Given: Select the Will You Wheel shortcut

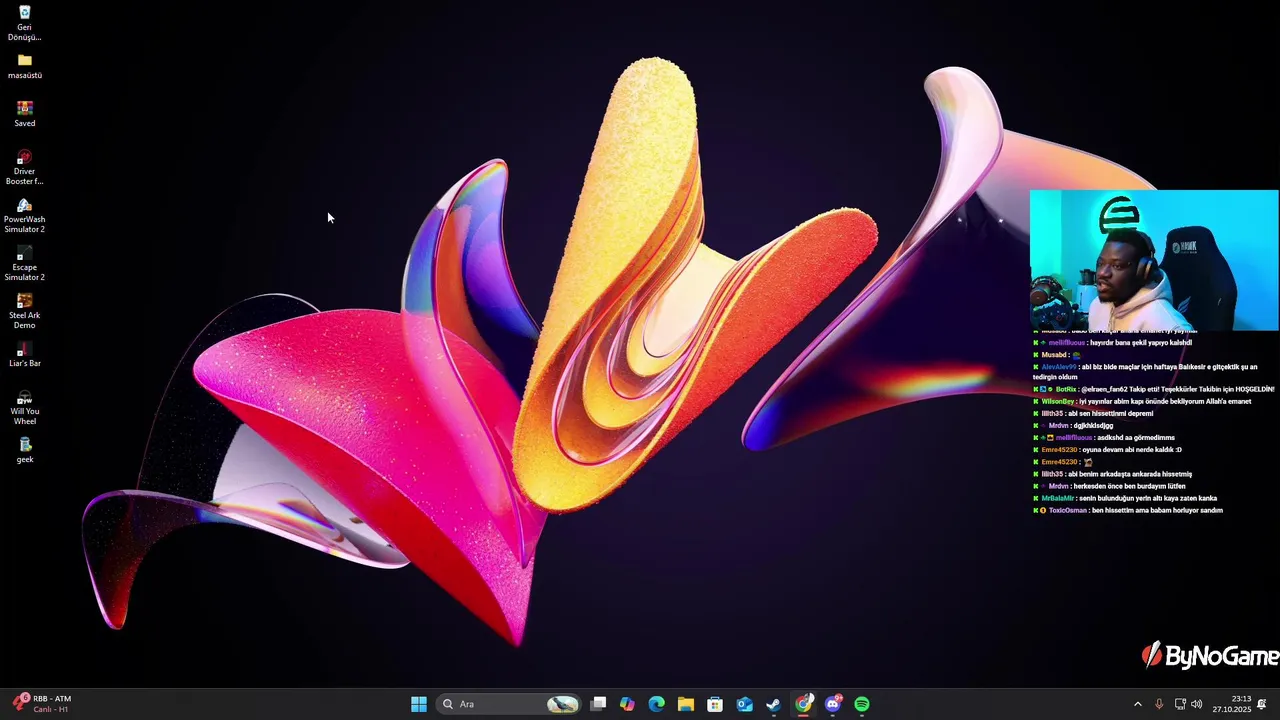Looking at the screenshot, I should (x=25, y=407).
